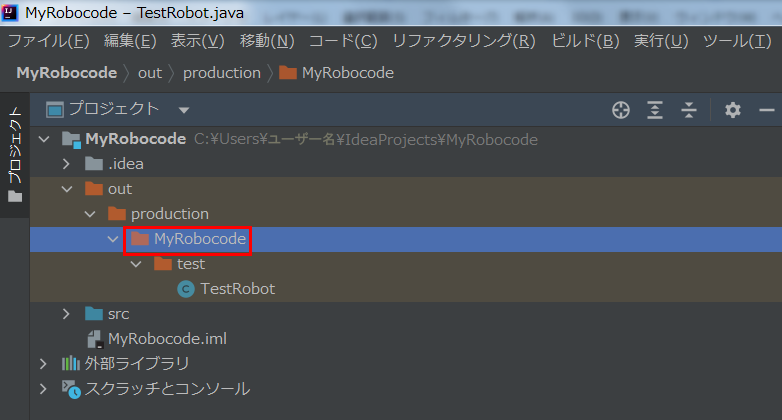
Task: Toggle the プロジェクト side tool window tab
Action: [x=15, y=155]
